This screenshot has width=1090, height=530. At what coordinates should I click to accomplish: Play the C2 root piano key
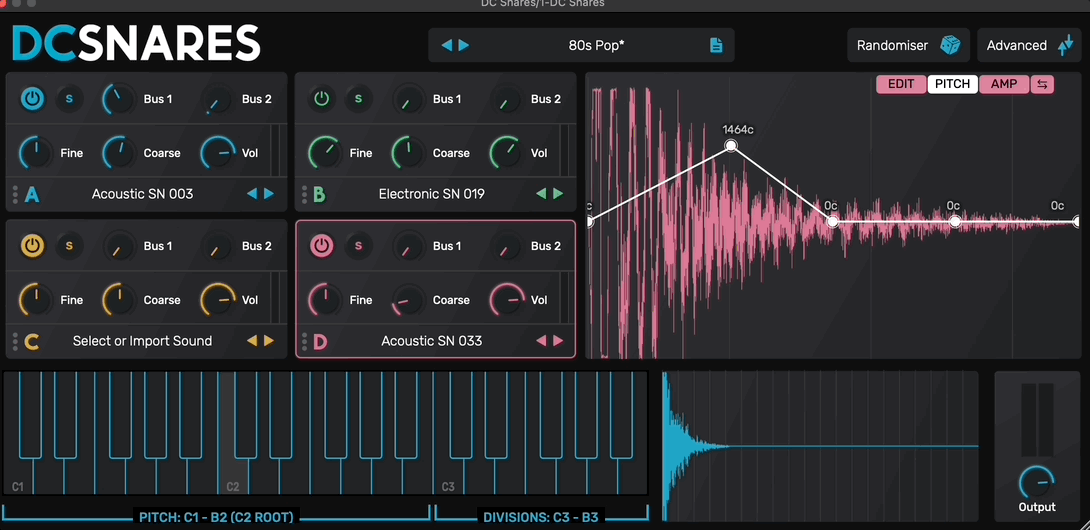232,476
